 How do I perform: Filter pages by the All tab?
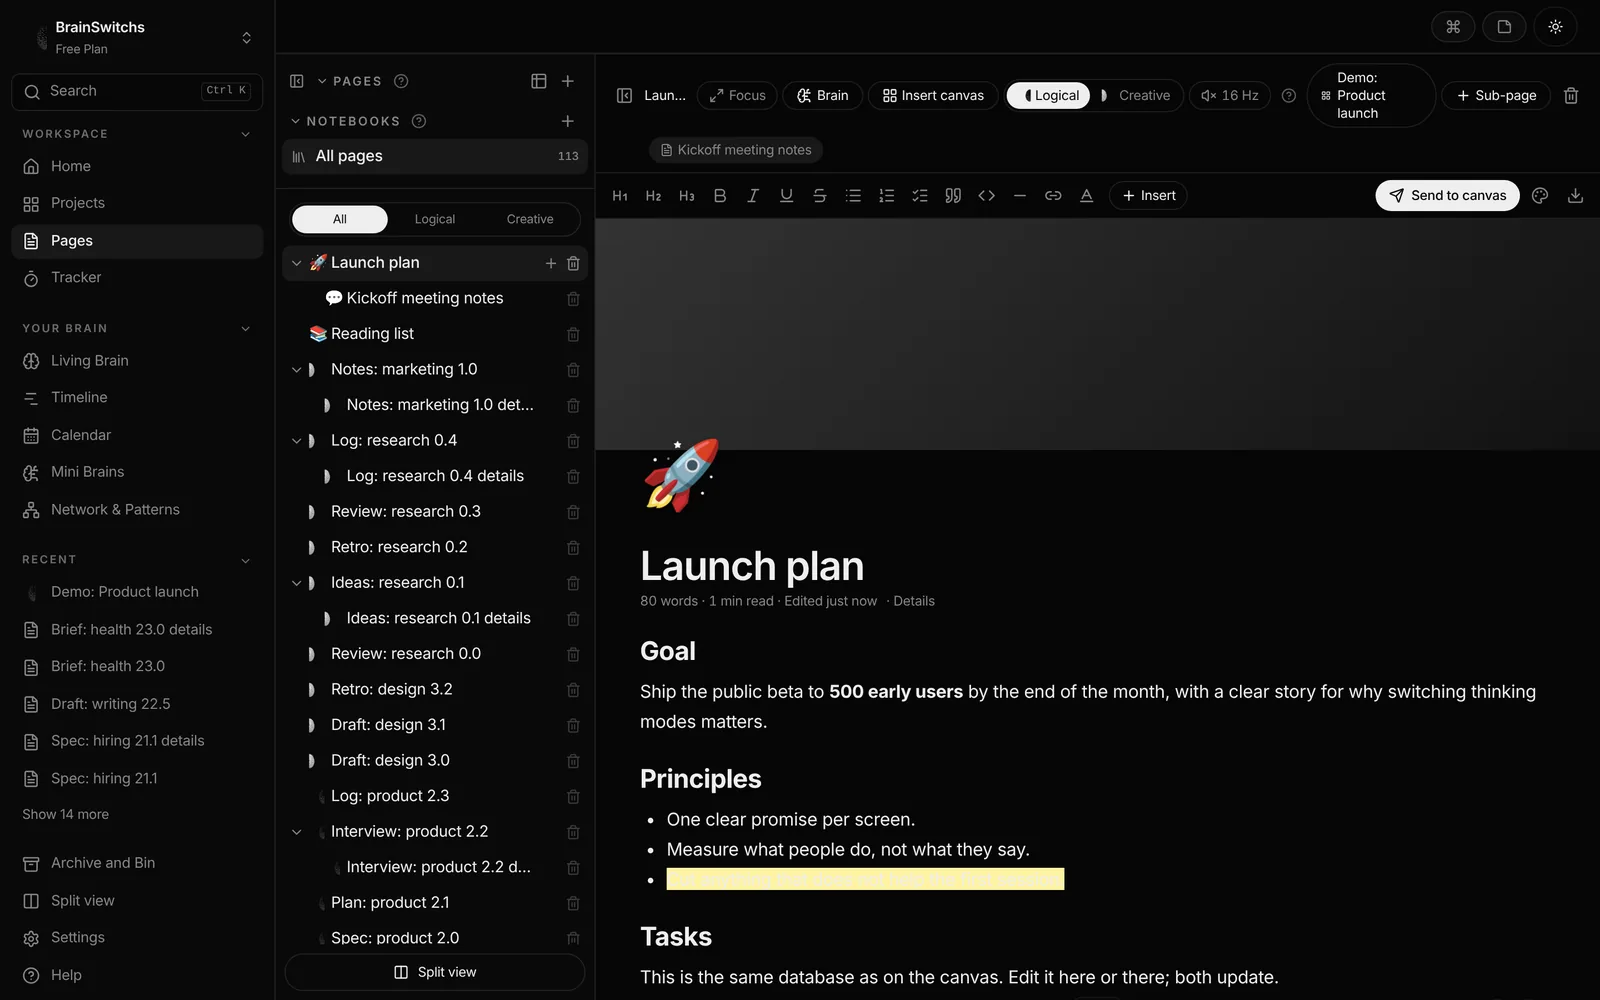(340, 219)
